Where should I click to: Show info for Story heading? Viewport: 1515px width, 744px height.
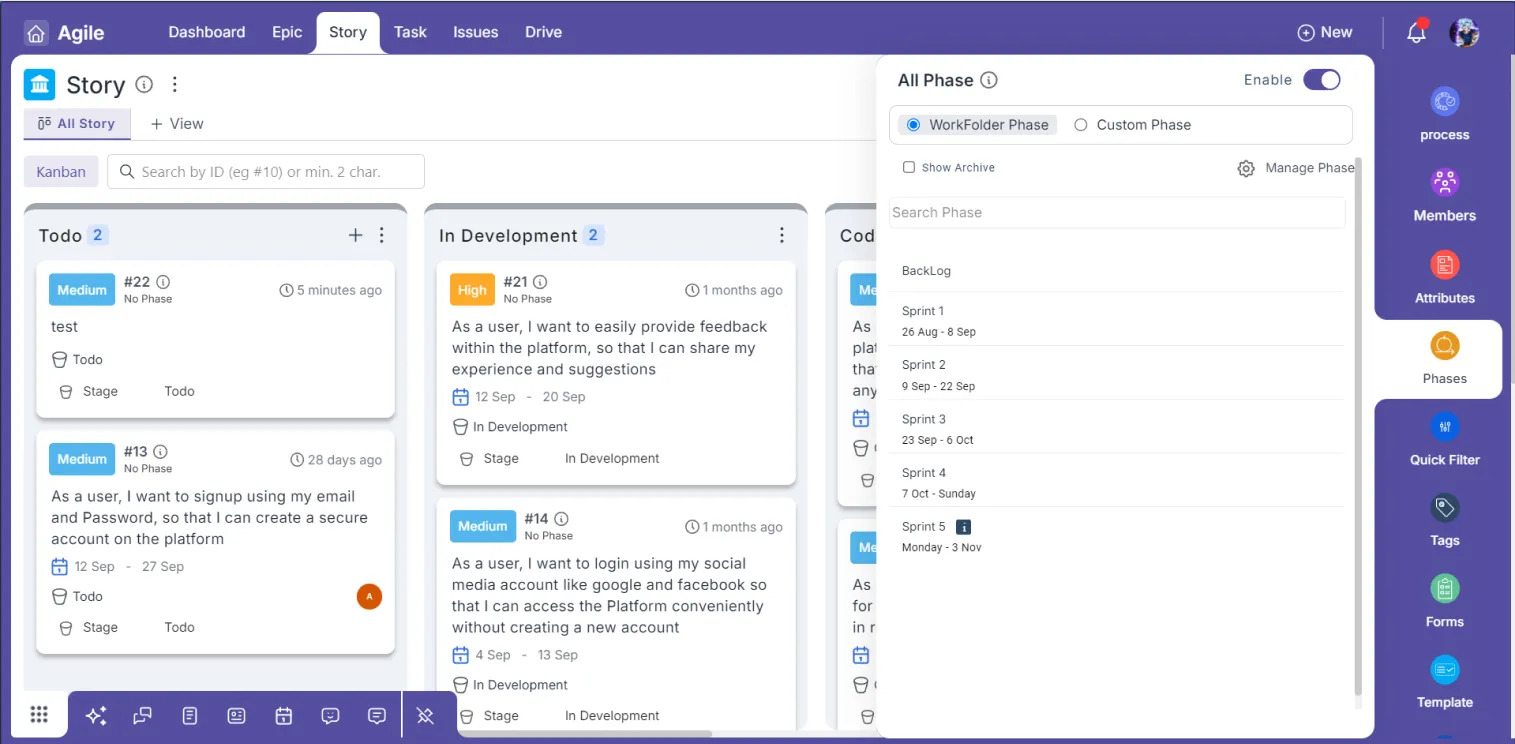point(144,84)
